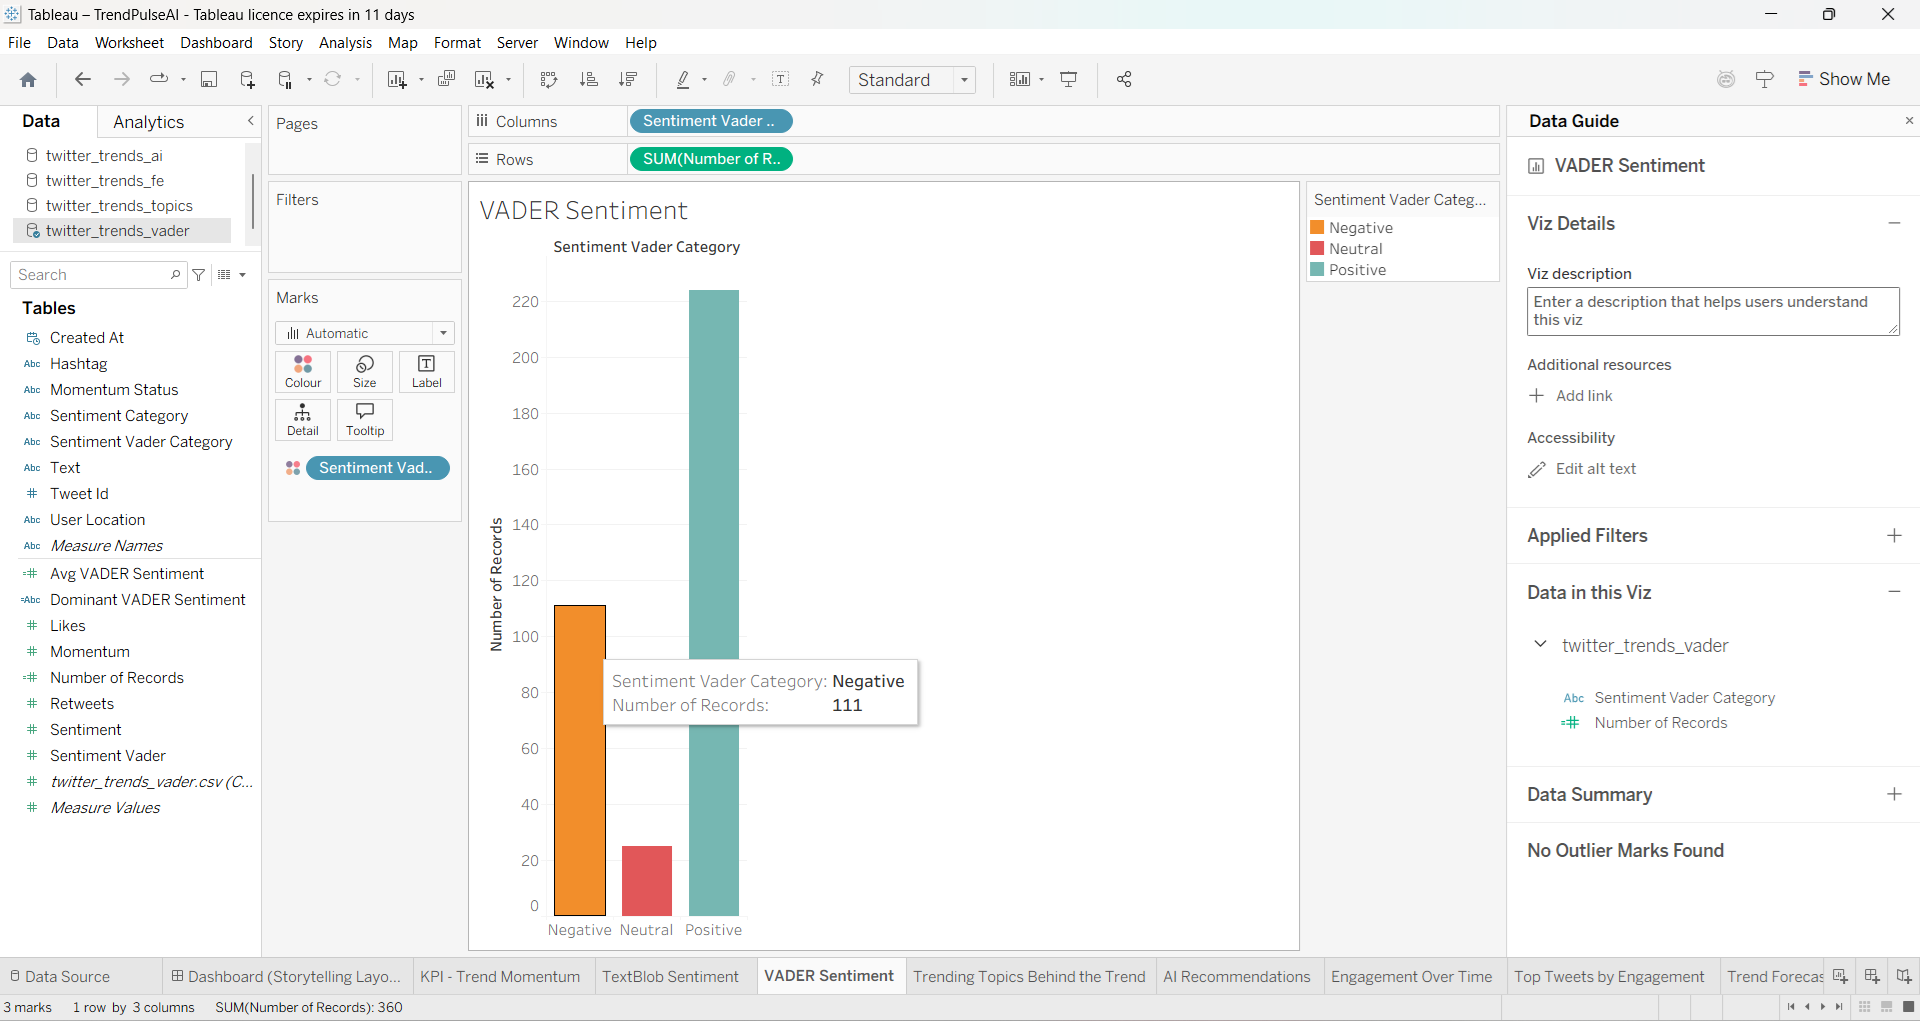Click the duplicate sheet icon

[447, 79]
